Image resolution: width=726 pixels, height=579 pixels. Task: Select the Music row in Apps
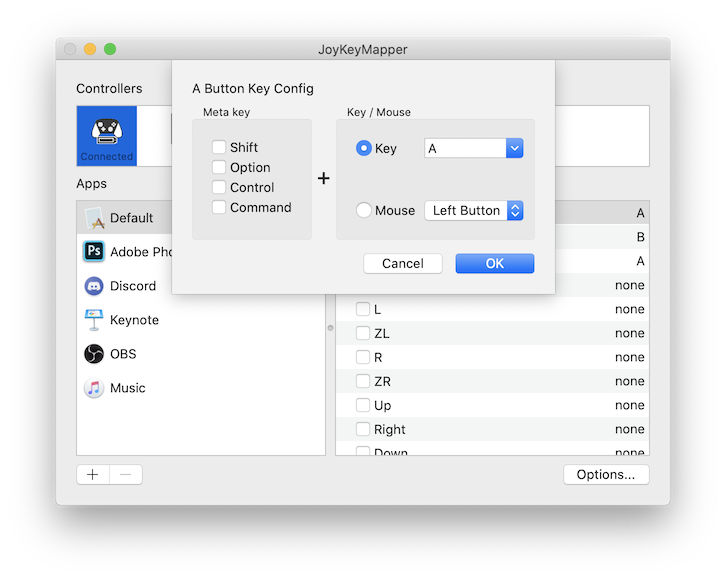[201, 388]
